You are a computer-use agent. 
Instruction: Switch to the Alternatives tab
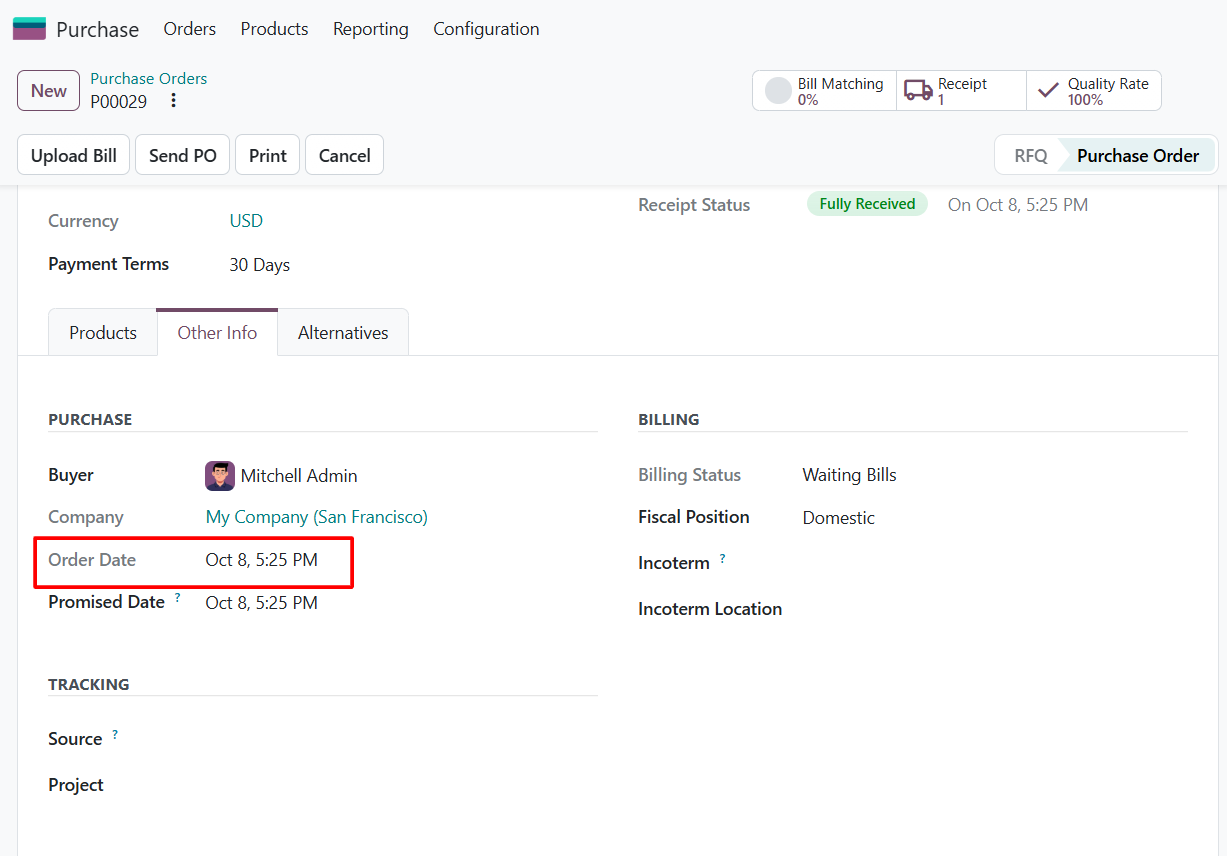pos(343,333)
